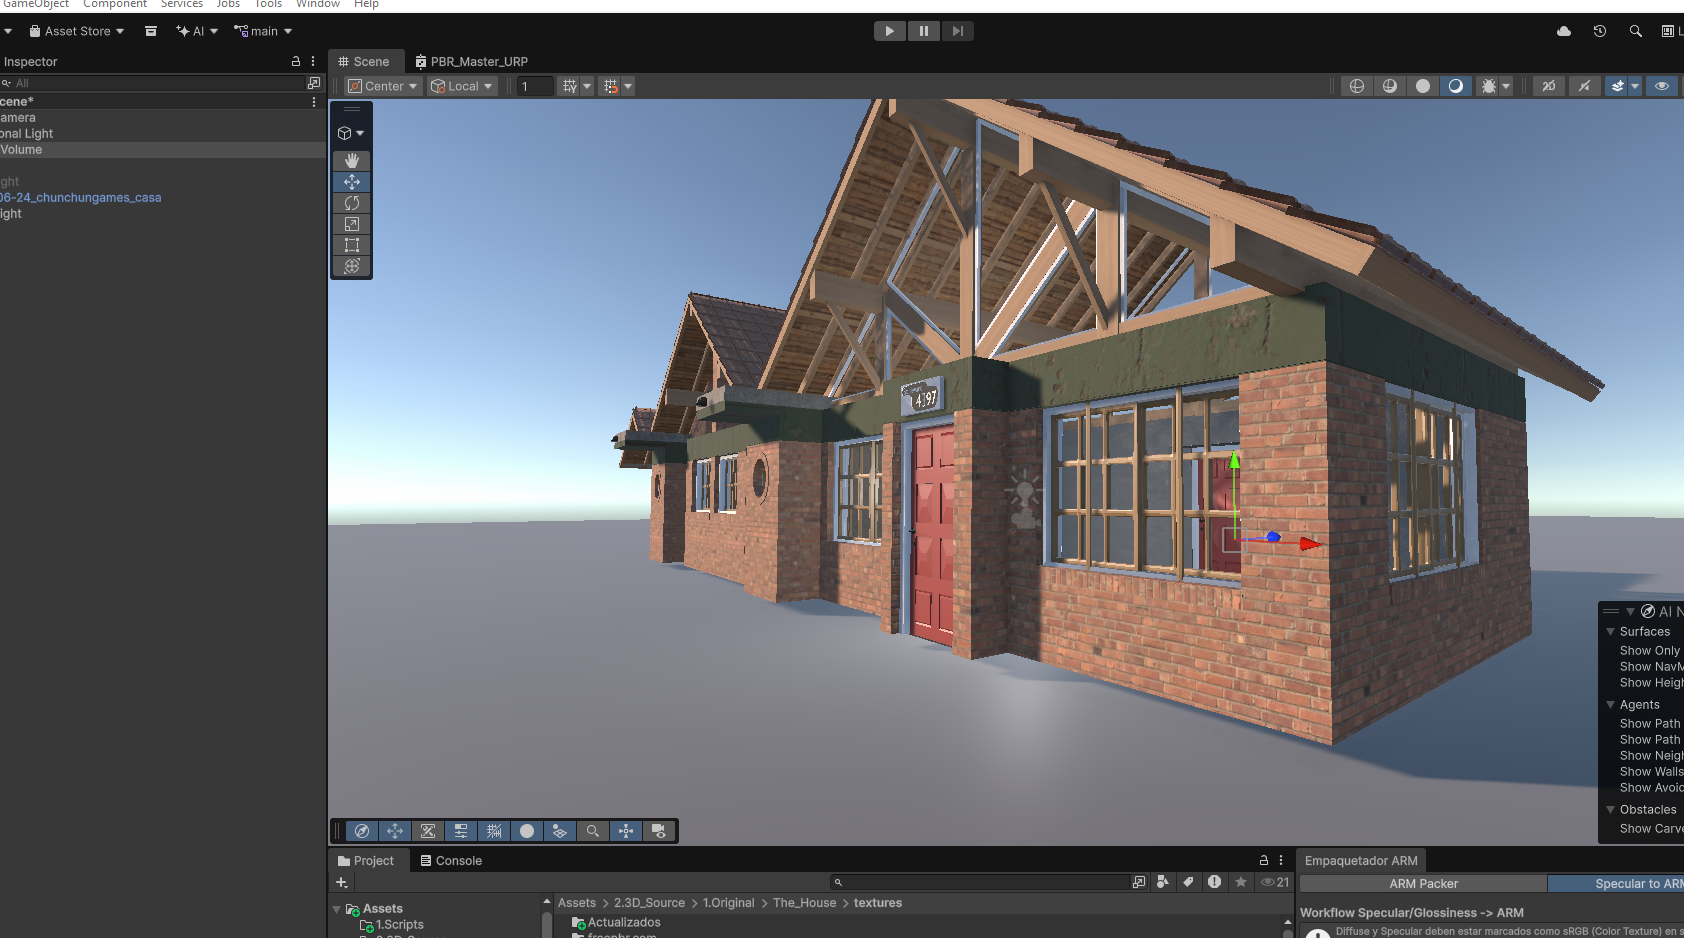Switch to the Console tab
Image resolution: width=1684 pixels, height=938 pixels.
point(451,860)
